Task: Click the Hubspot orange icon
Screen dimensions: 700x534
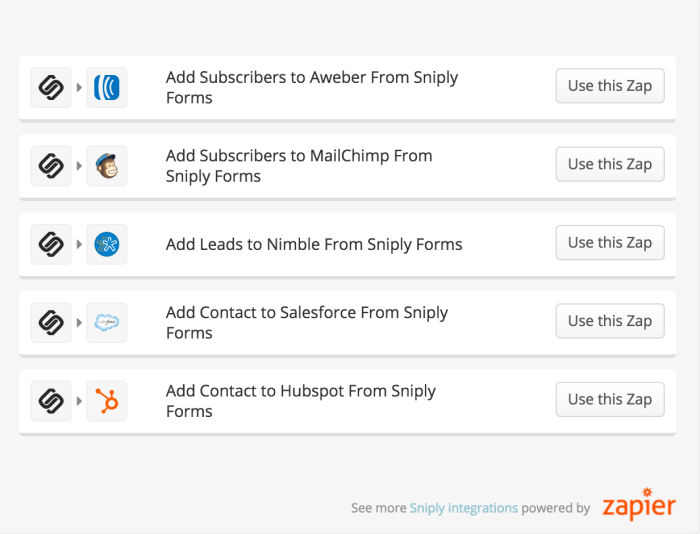Action: tap(107, 400)
